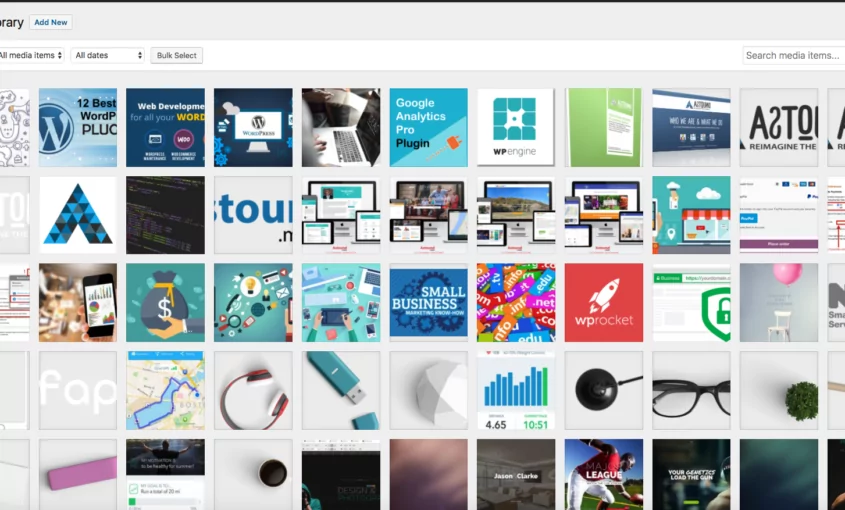Screen dimensions: 845x510
Task: Select the money bag illustration thumbnail
Action: [165, 302]
